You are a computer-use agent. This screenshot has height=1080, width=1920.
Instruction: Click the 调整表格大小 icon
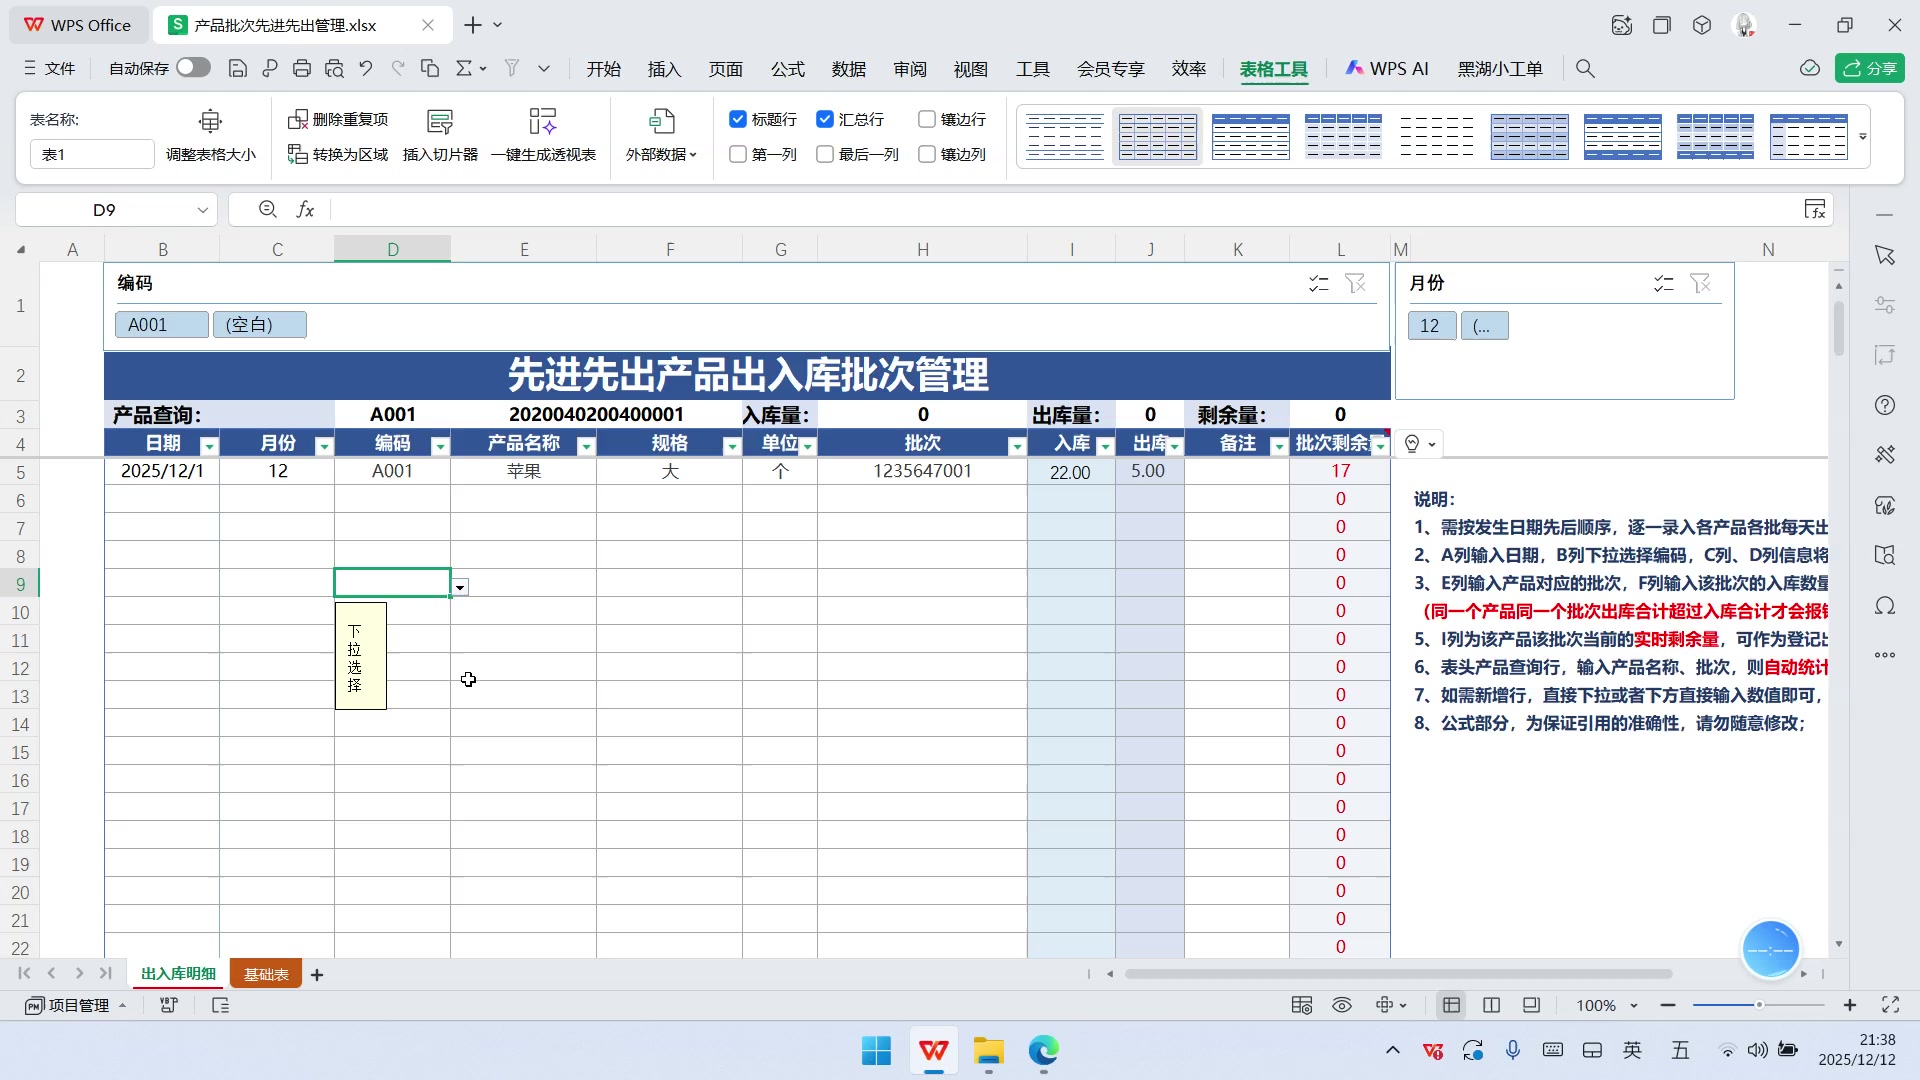(210, 121)
